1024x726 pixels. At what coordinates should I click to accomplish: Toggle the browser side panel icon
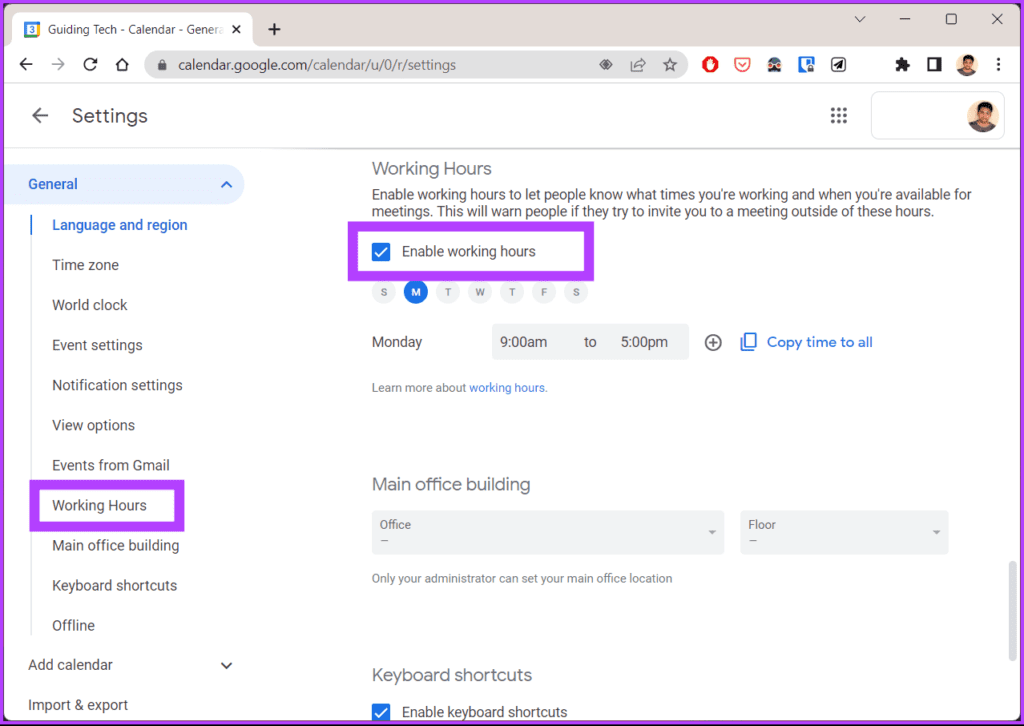[934, 65]
